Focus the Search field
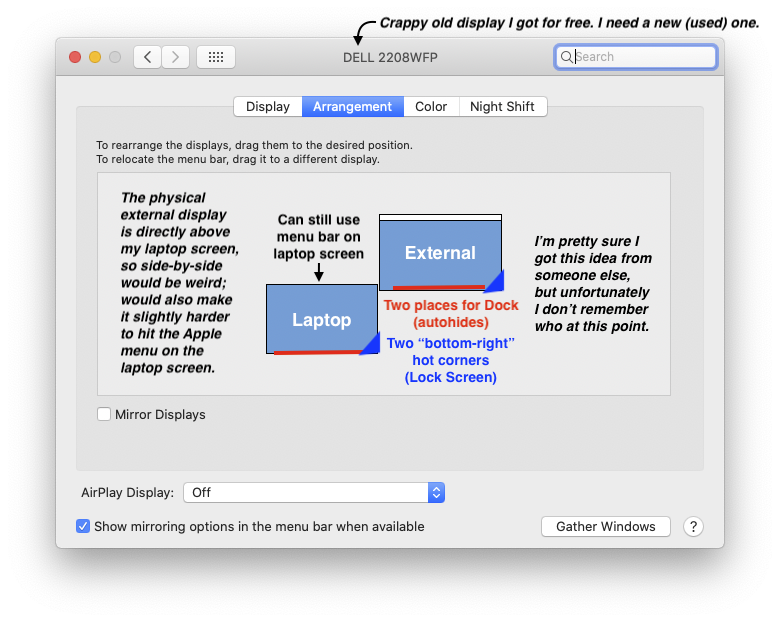 click(636, 57)
